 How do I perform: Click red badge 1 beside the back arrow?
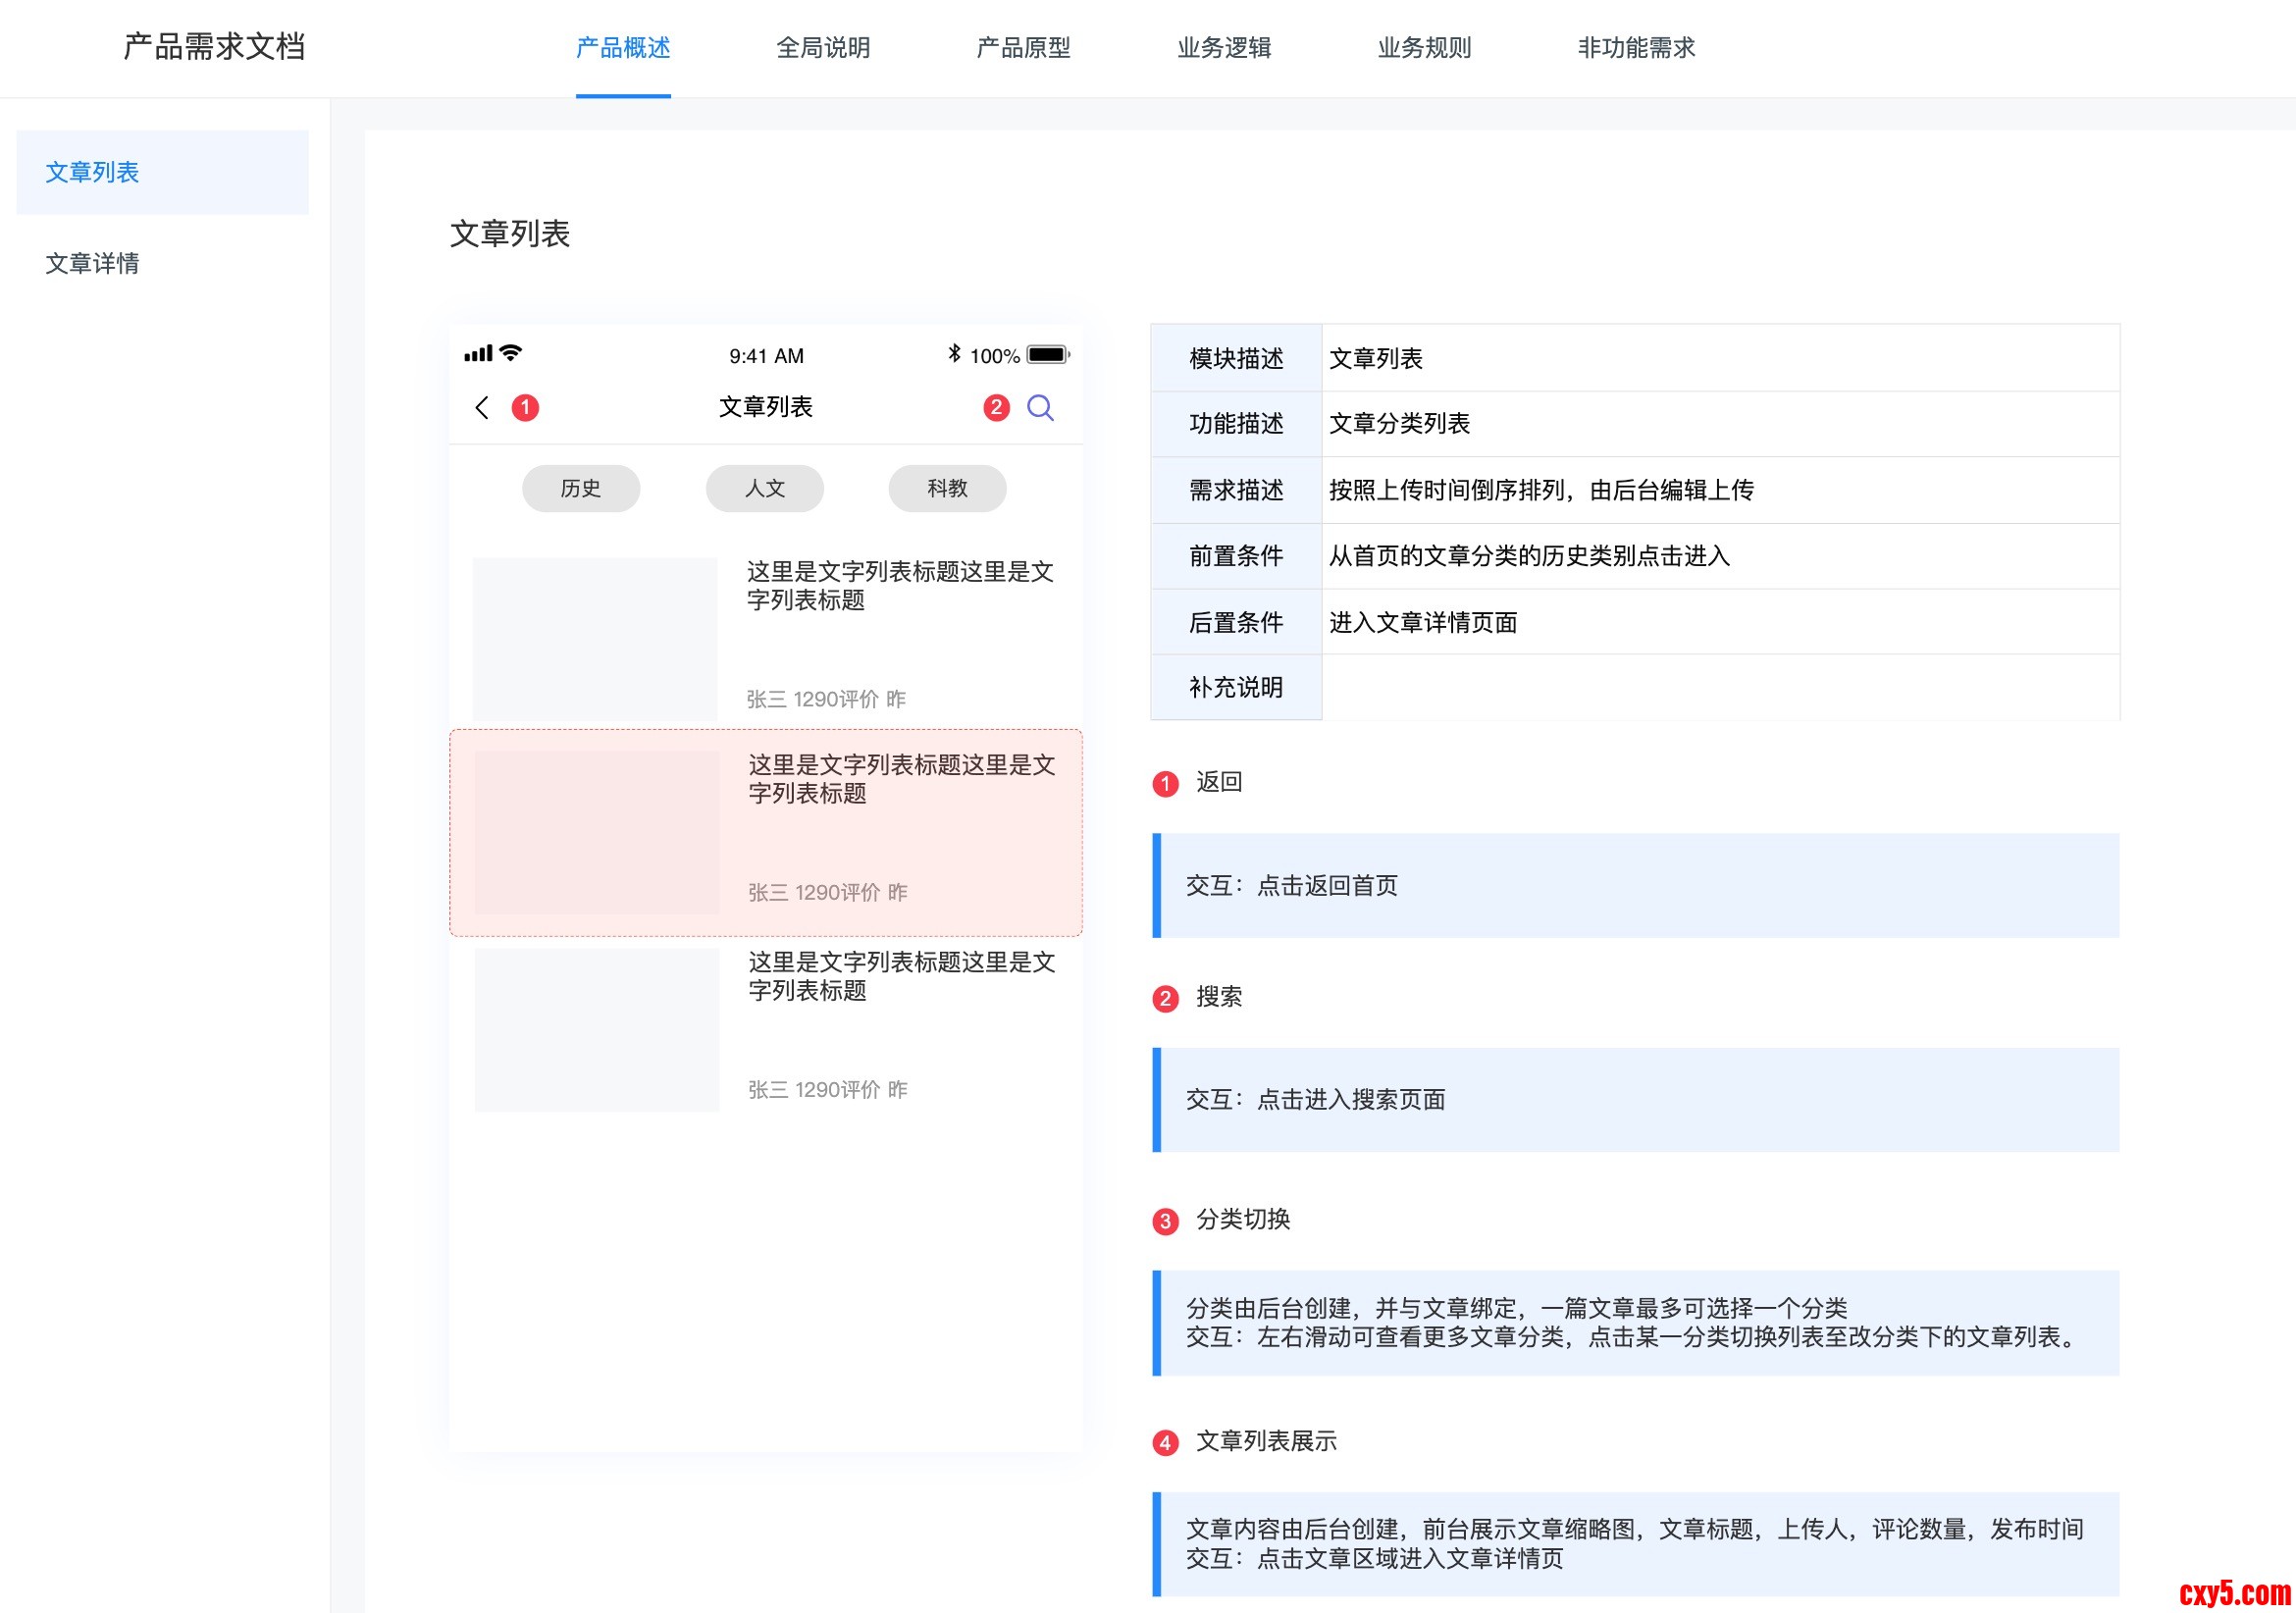click(525, 407)
